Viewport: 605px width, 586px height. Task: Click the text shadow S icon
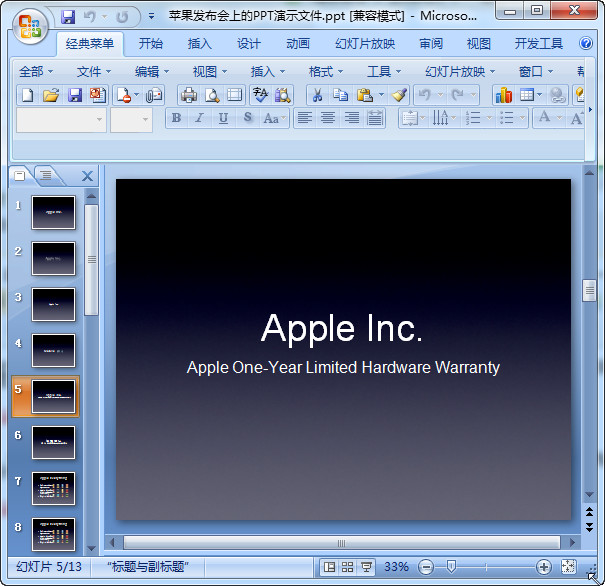[x=248, y=118]
